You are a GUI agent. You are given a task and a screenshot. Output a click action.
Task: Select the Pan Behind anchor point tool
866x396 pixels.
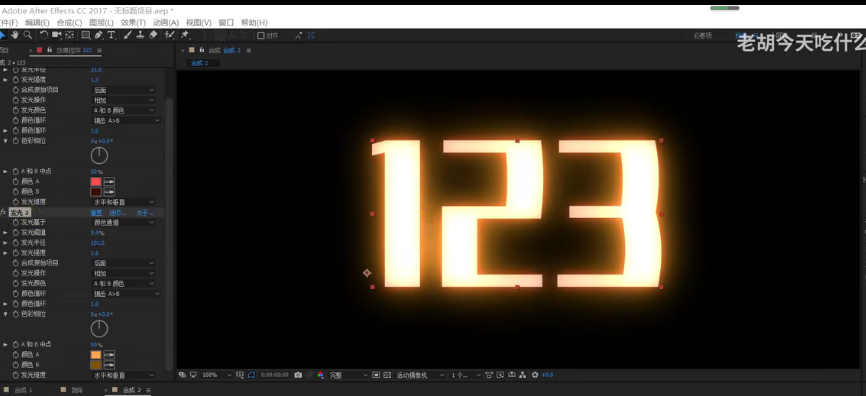(70, 35)
